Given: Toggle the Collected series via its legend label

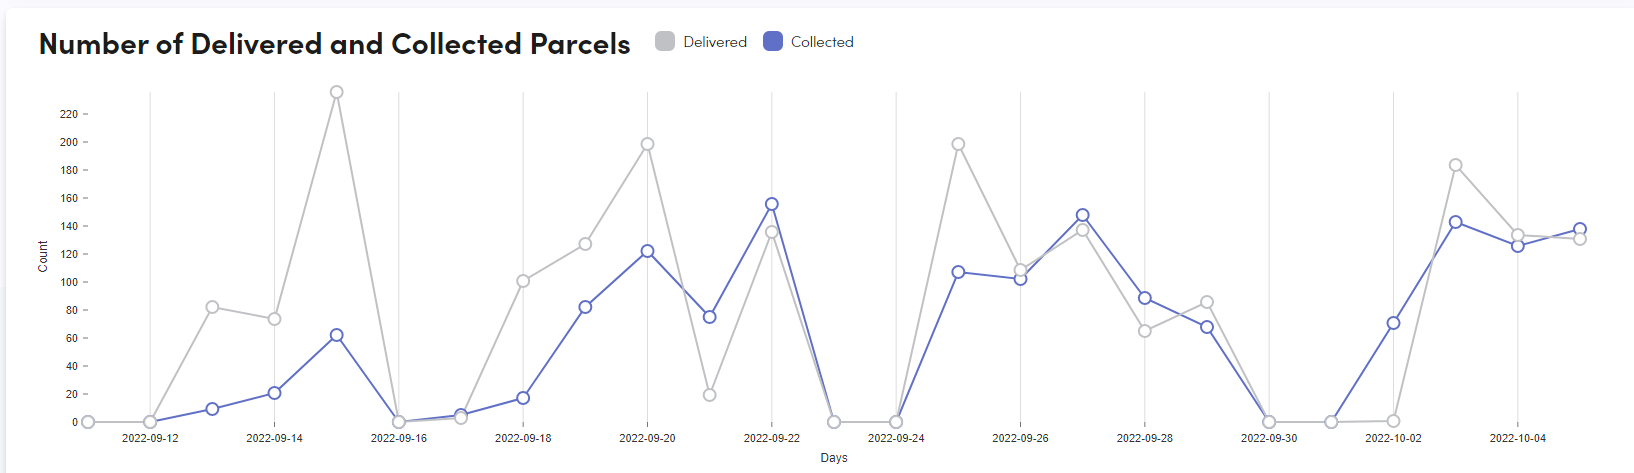Looking at the screenshot, I should (822, 42).
